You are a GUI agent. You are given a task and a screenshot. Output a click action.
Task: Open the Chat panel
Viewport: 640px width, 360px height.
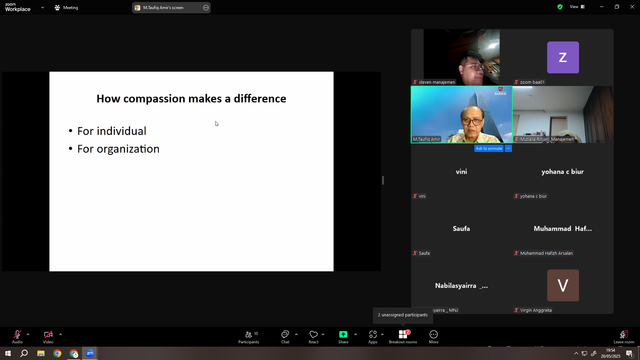click(x=285, y=337)
